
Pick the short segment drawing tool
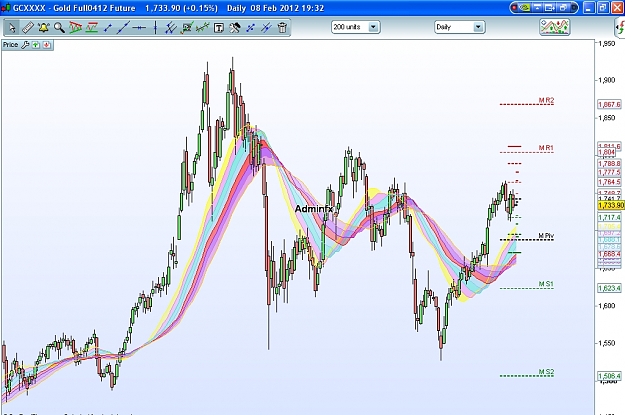[108, 28]
